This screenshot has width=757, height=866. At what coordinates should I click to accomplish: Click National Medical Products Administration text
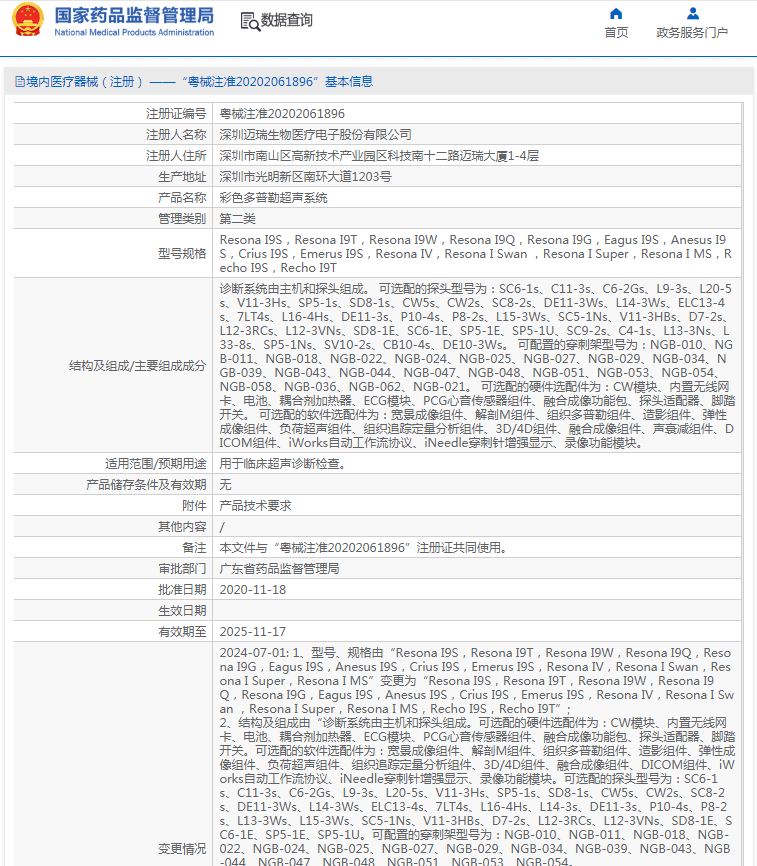(134, 33)
